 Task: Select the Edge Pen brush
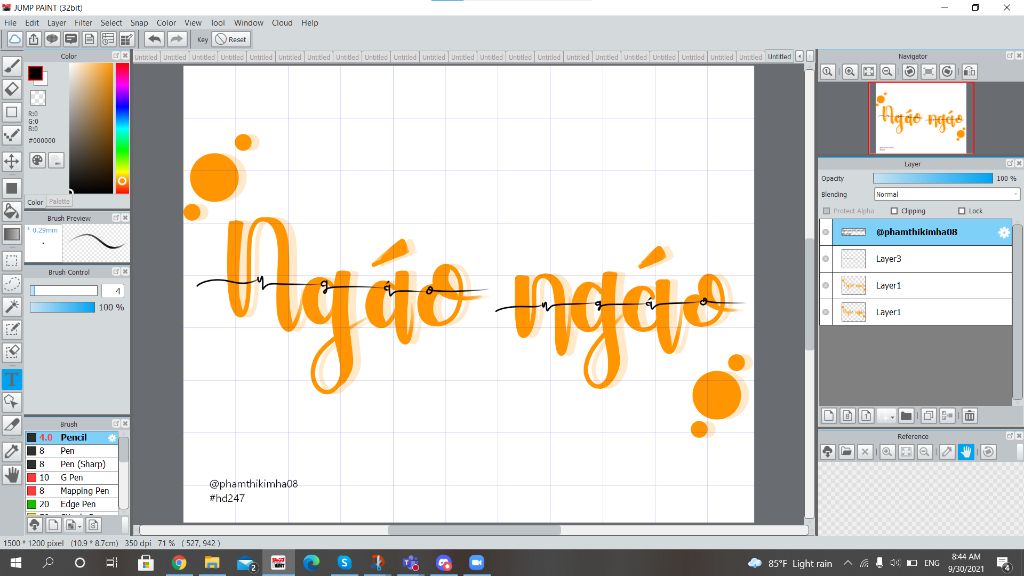pyautogui.click(x=72, y=504)
